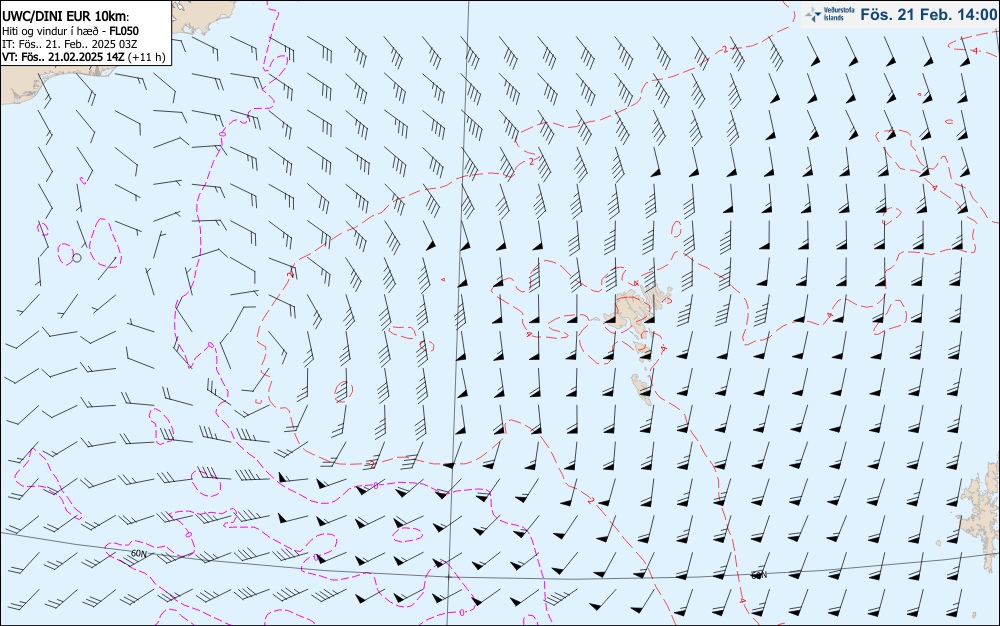Click the small circle calm-wind marker
The height and width of the screenshot is (626, 1000).
(77, 258)
